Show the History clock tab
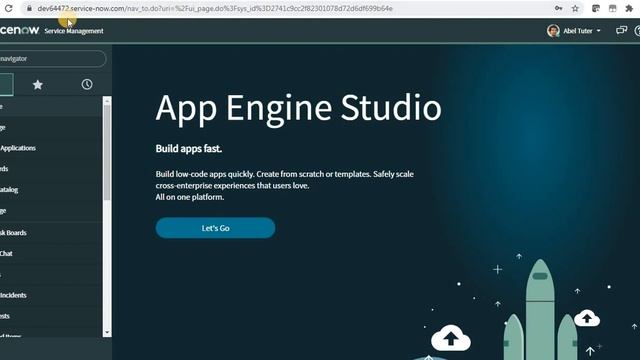 click(87, 84)
